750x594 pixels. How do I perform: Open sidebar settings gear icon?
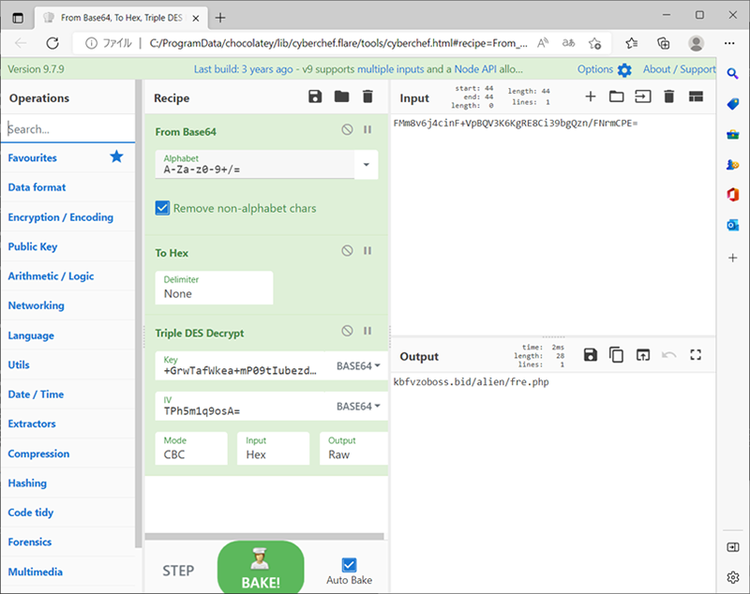pos(733,577)
